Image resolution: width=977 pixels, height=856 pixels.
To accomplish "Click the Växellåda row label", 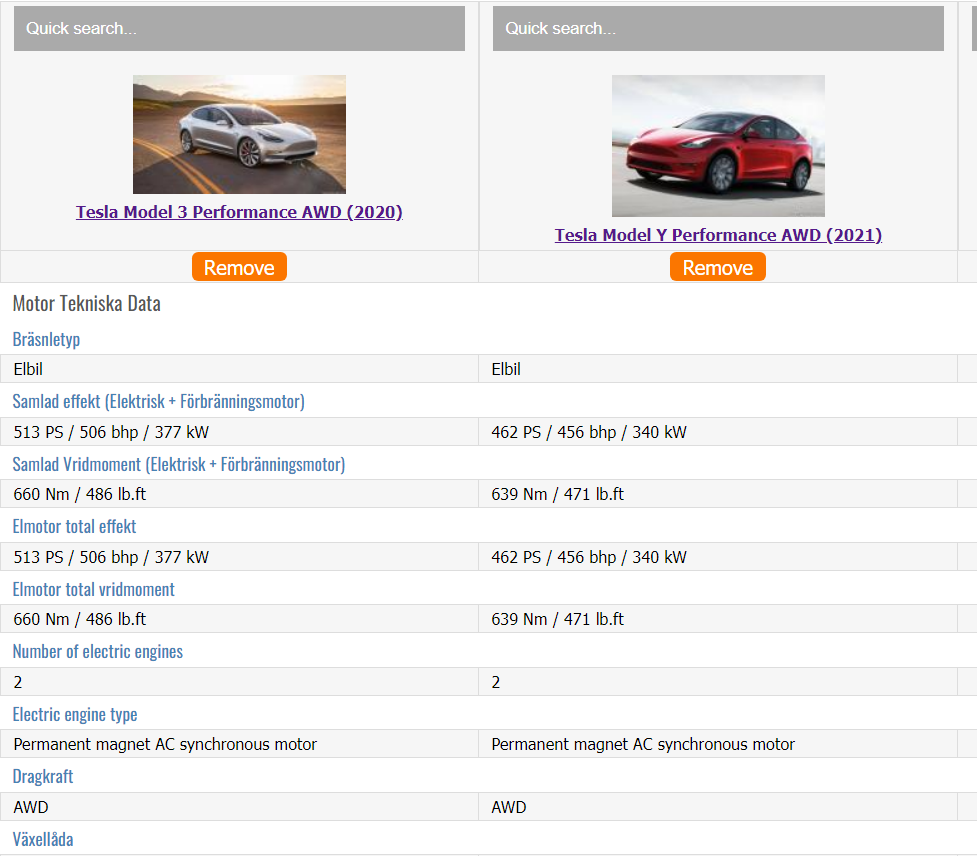I will click(43, 840).
